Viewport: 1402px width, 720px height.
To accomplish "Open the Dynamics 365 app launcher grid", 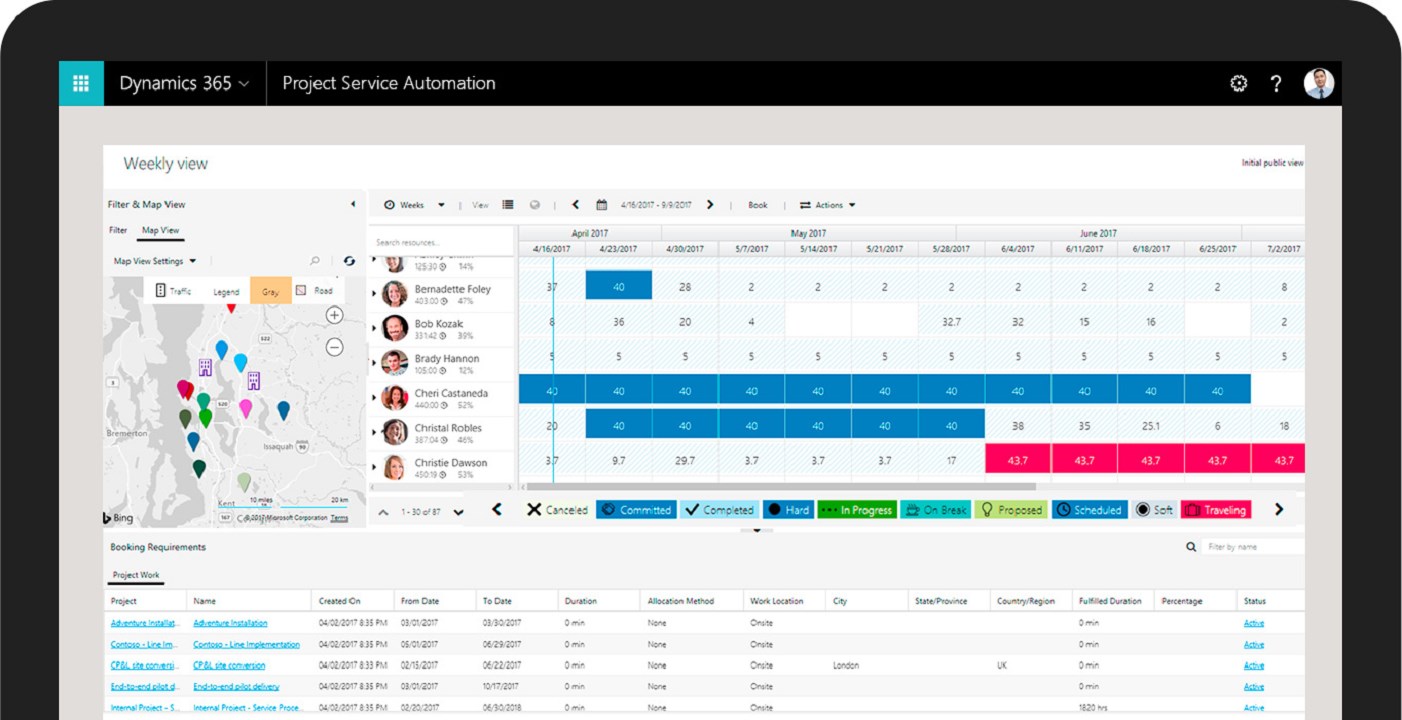I will [81, 83].
